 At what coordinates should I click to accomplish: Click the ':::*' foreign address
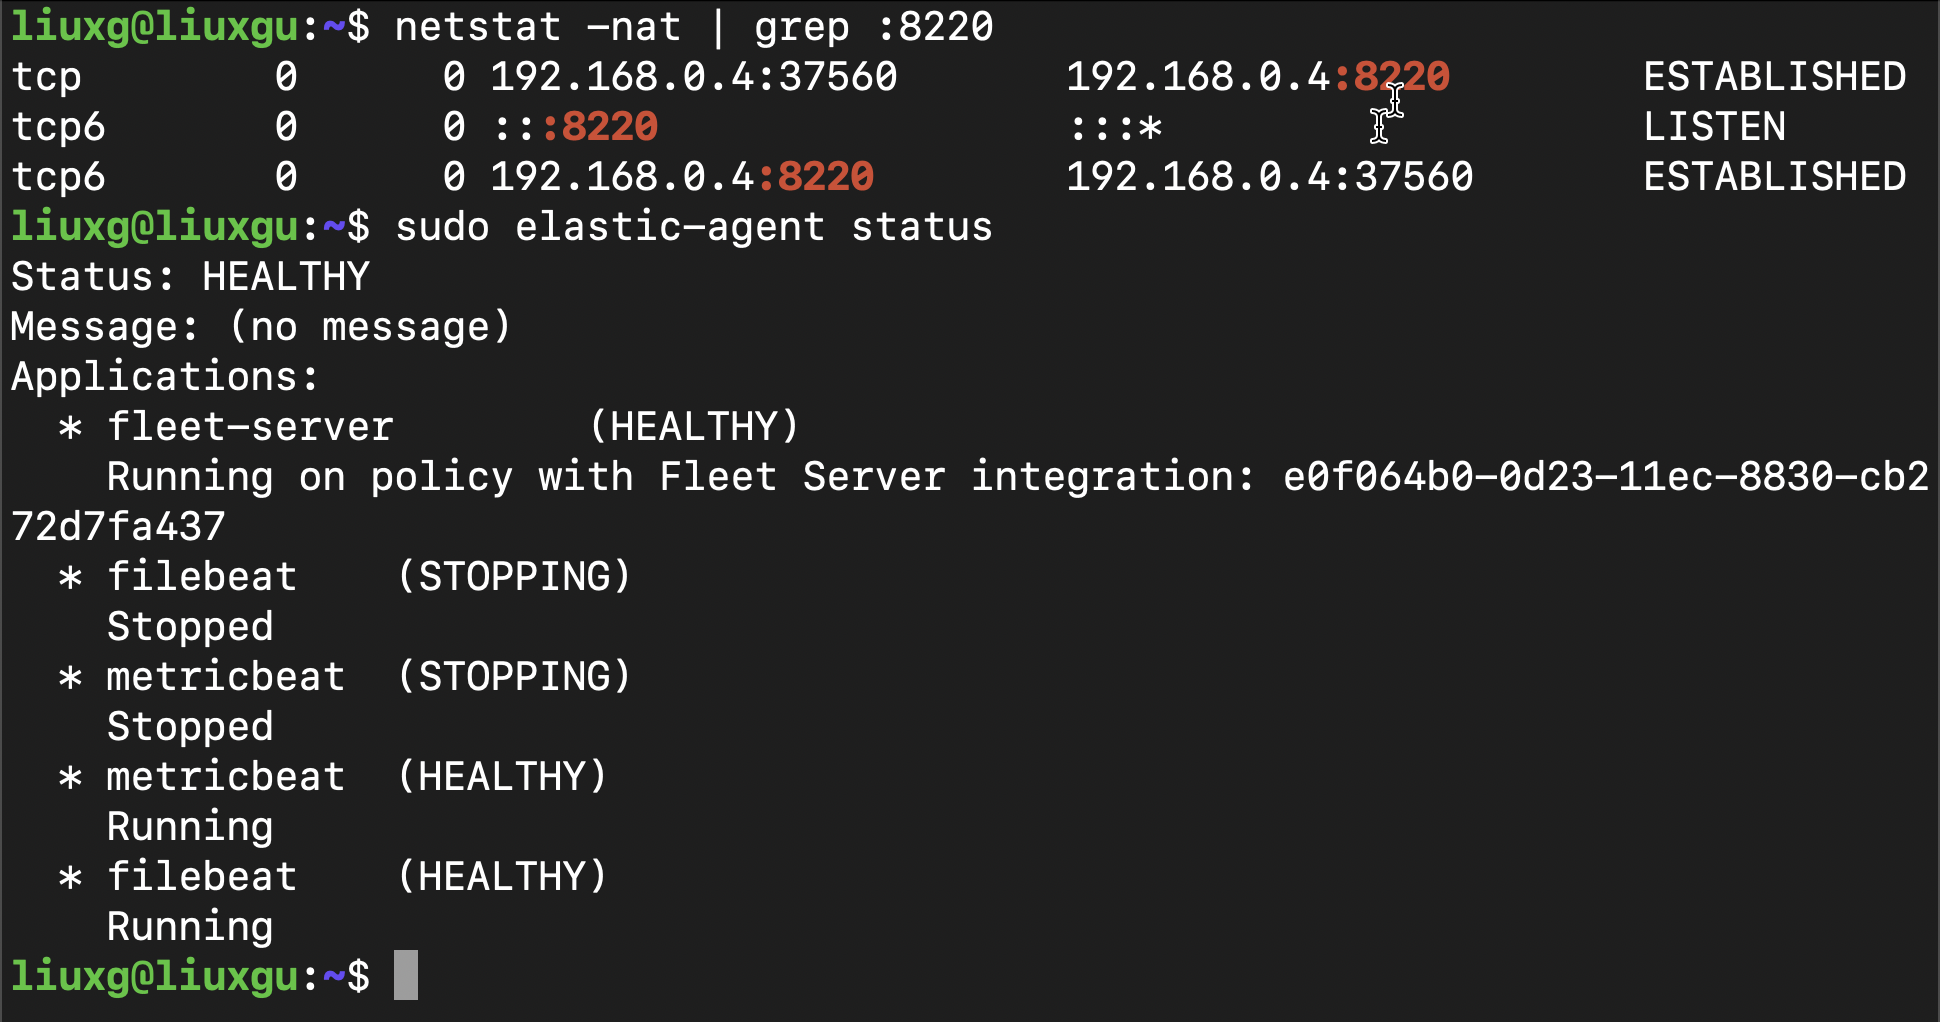point(1115,127)
